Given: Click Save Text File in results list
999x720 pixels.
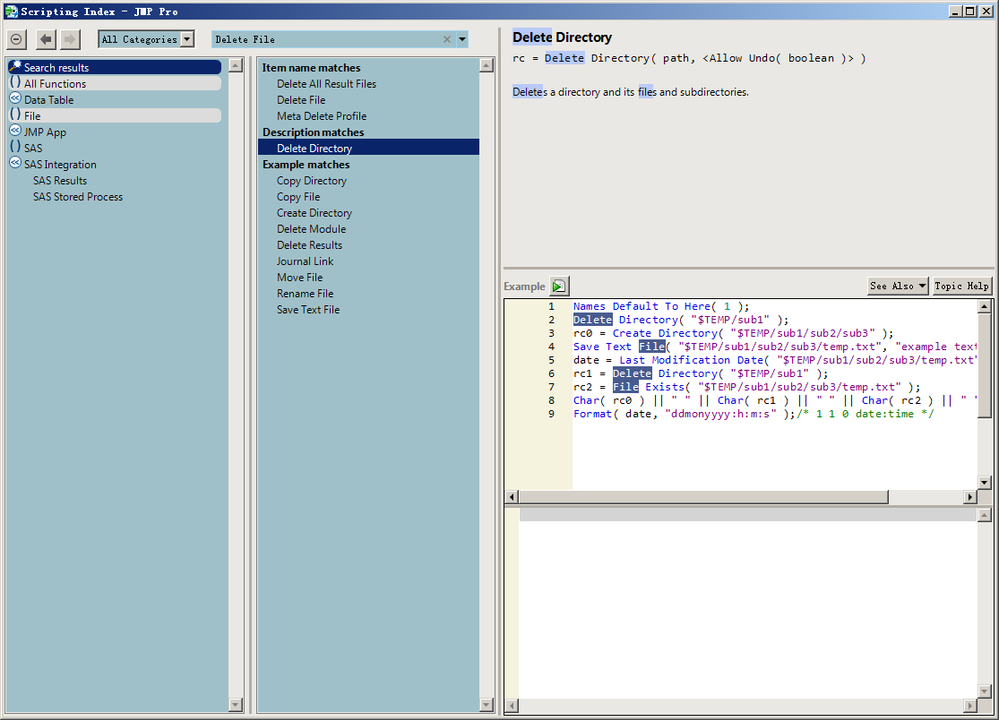Looking at the screenshot, I should click(308, 310).
